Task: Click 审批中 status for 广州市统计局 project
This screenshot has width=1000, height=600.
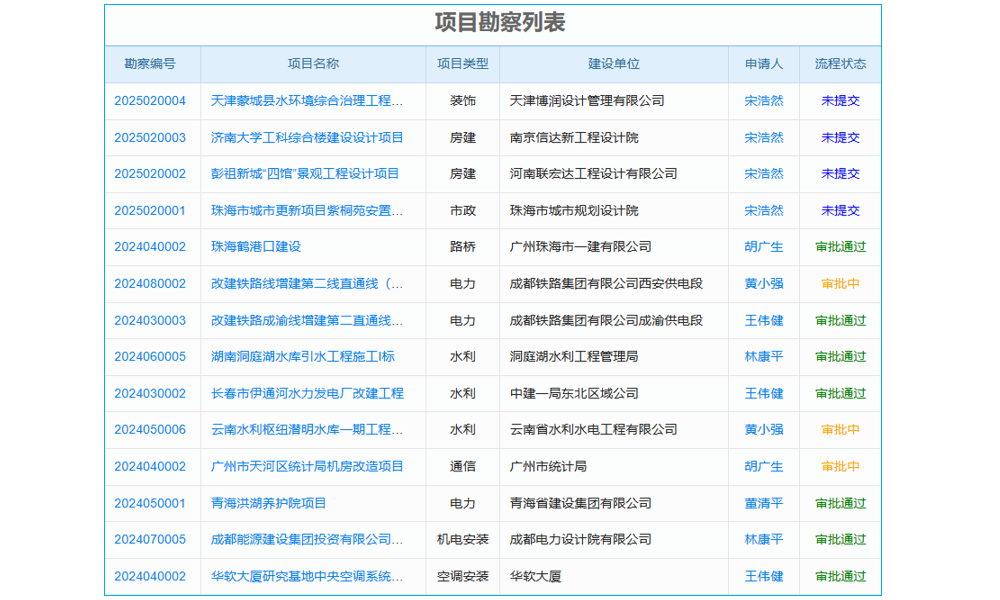Action: (x=840, y=466)
